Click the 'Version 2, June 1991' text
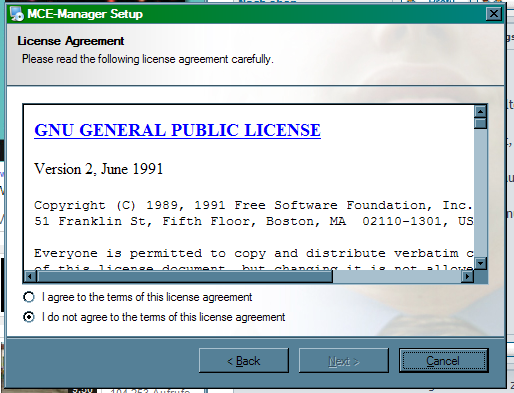Screen dimensions: 514x393 (x=99, y=169)
